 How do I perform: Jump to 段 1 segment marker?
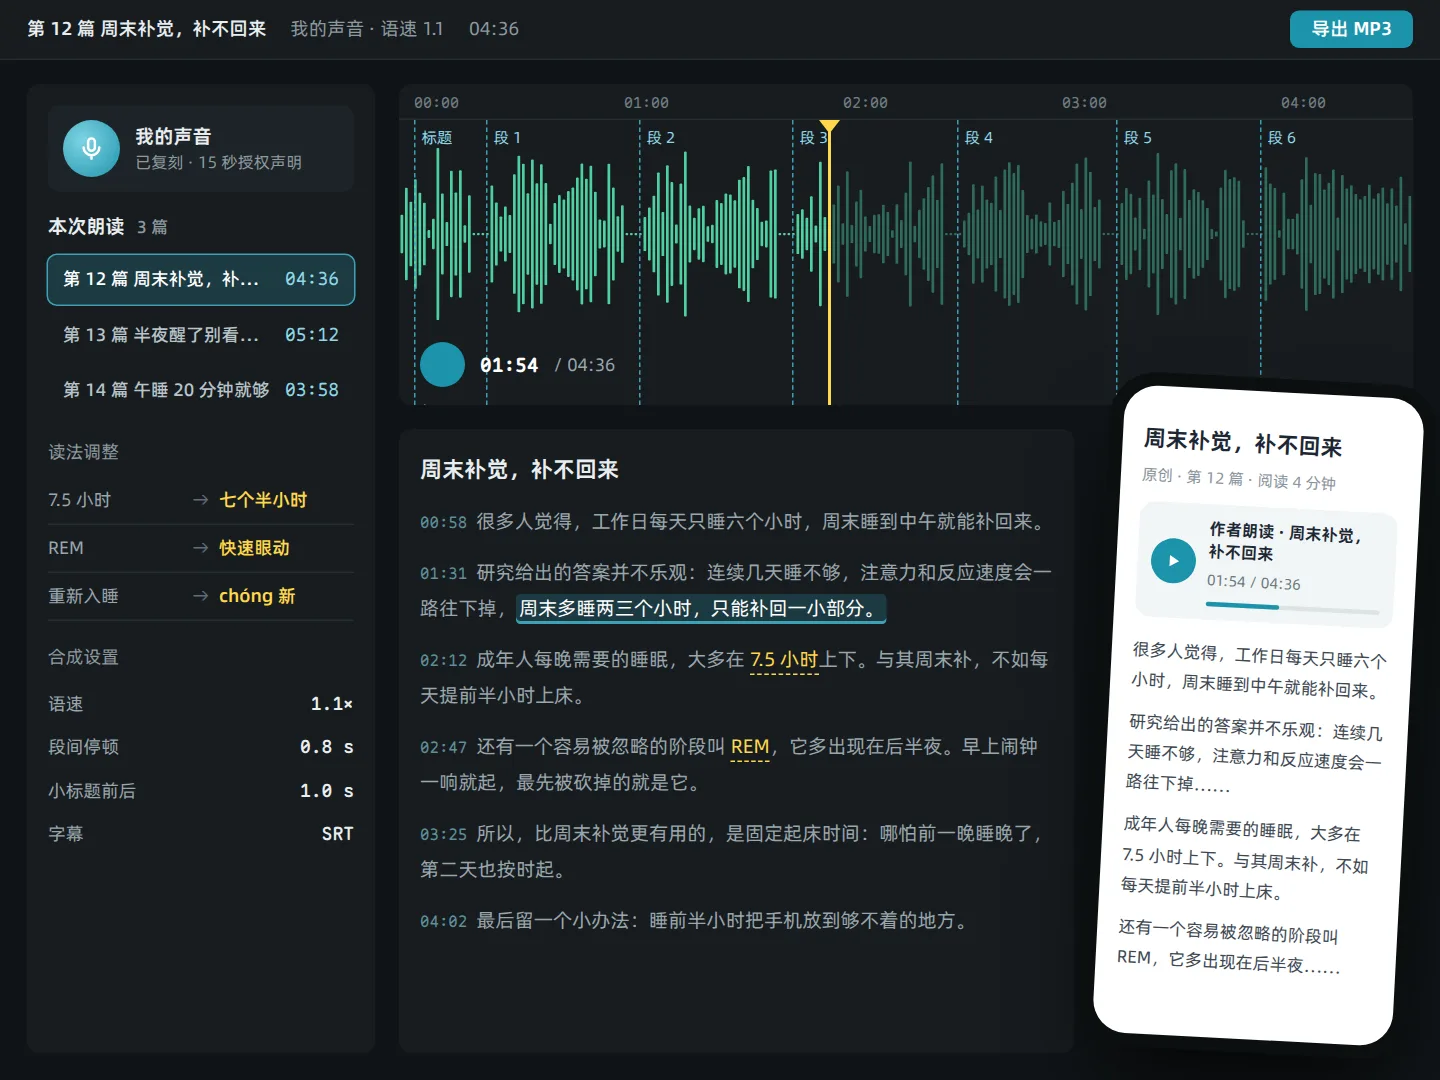[507, 138]
